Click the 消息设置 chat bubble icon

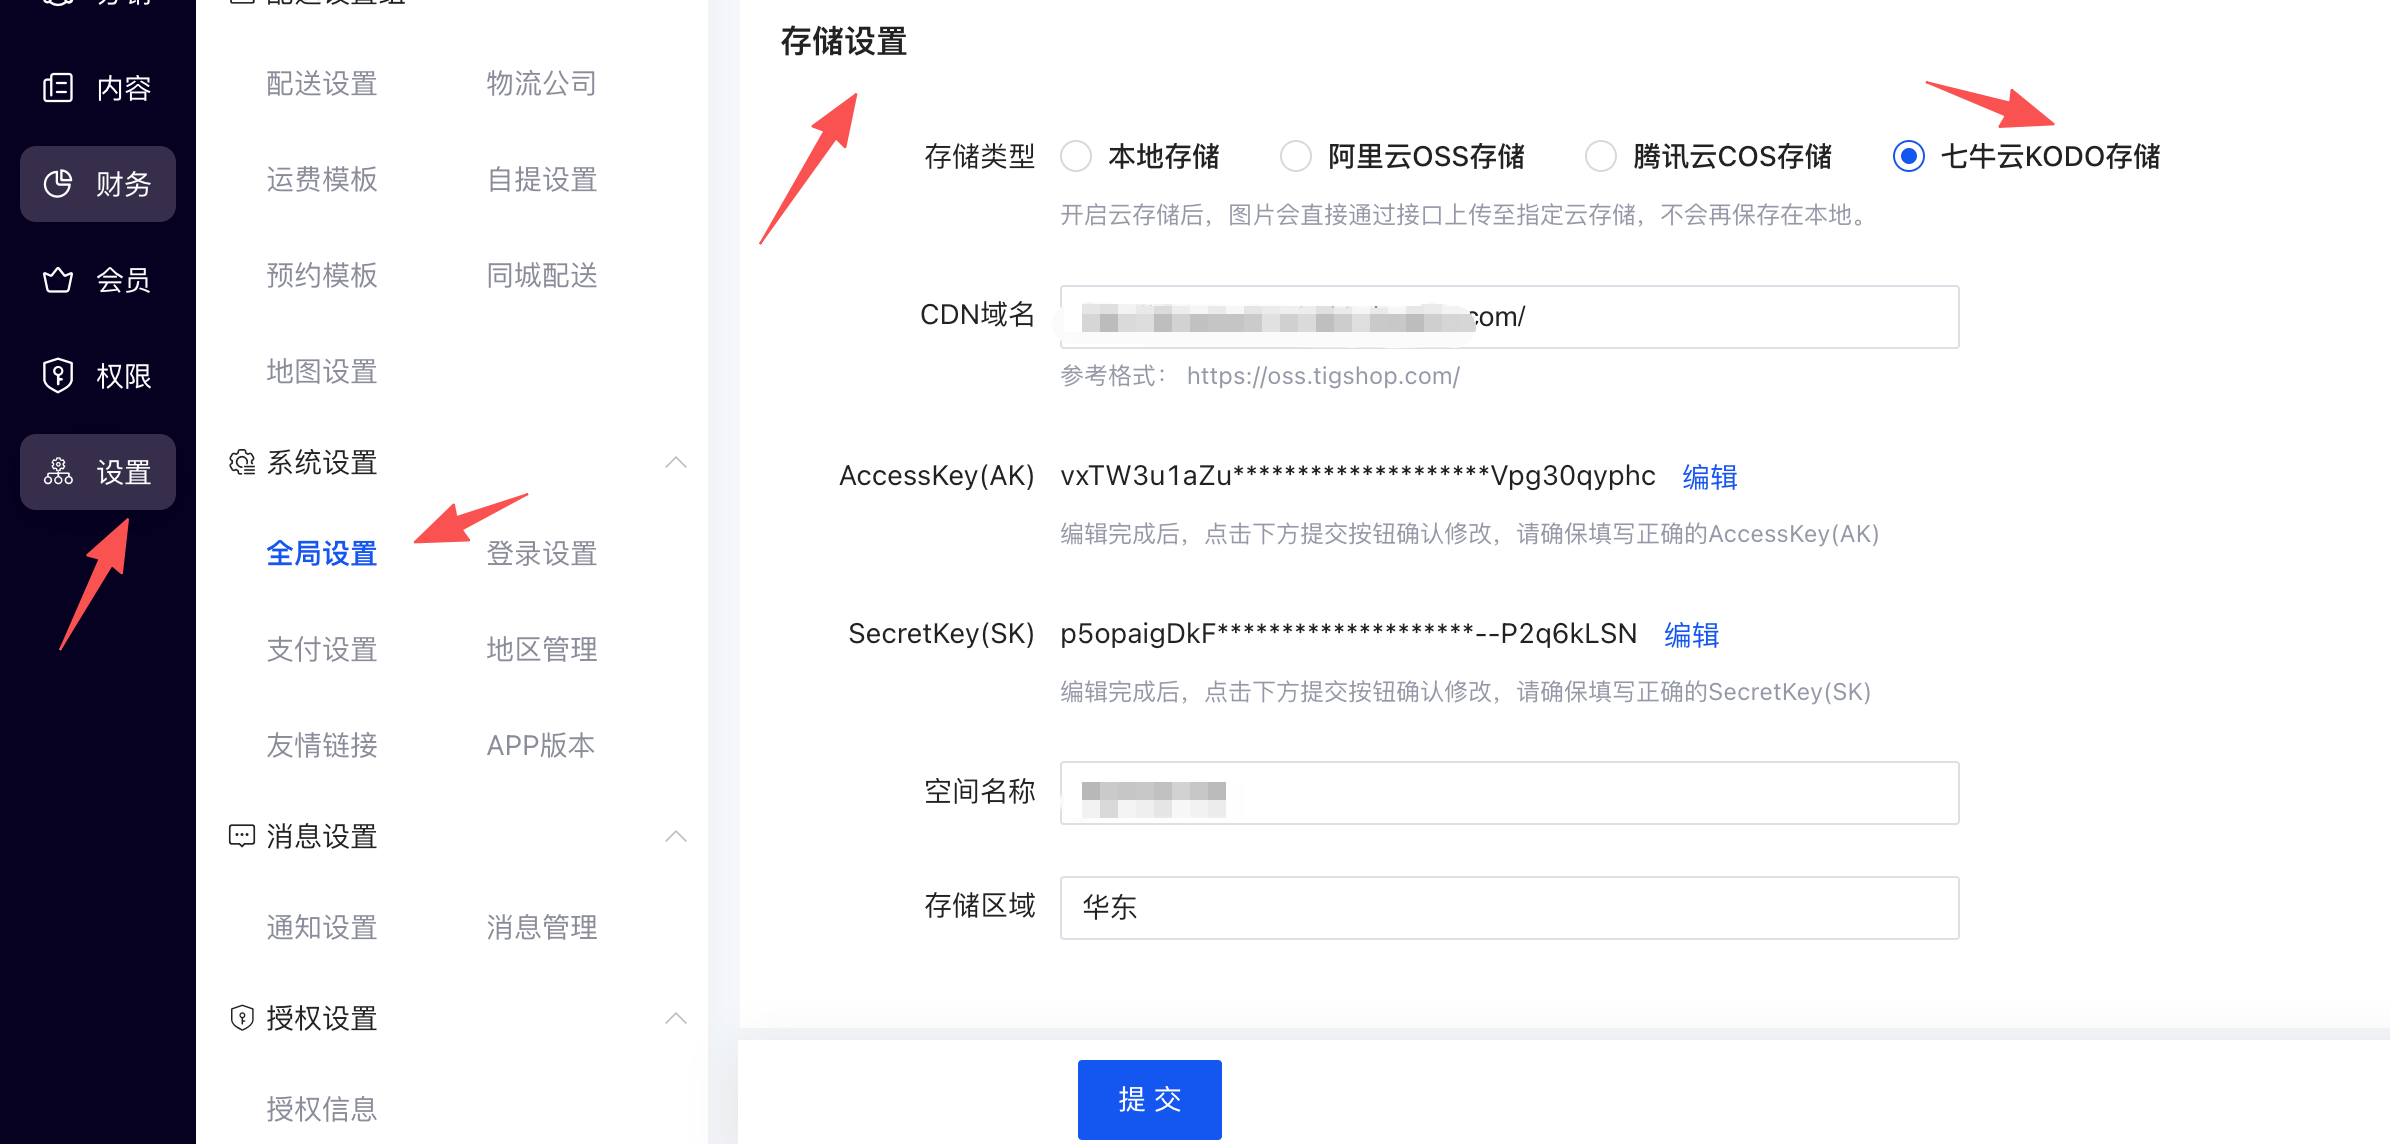[242, 836]
